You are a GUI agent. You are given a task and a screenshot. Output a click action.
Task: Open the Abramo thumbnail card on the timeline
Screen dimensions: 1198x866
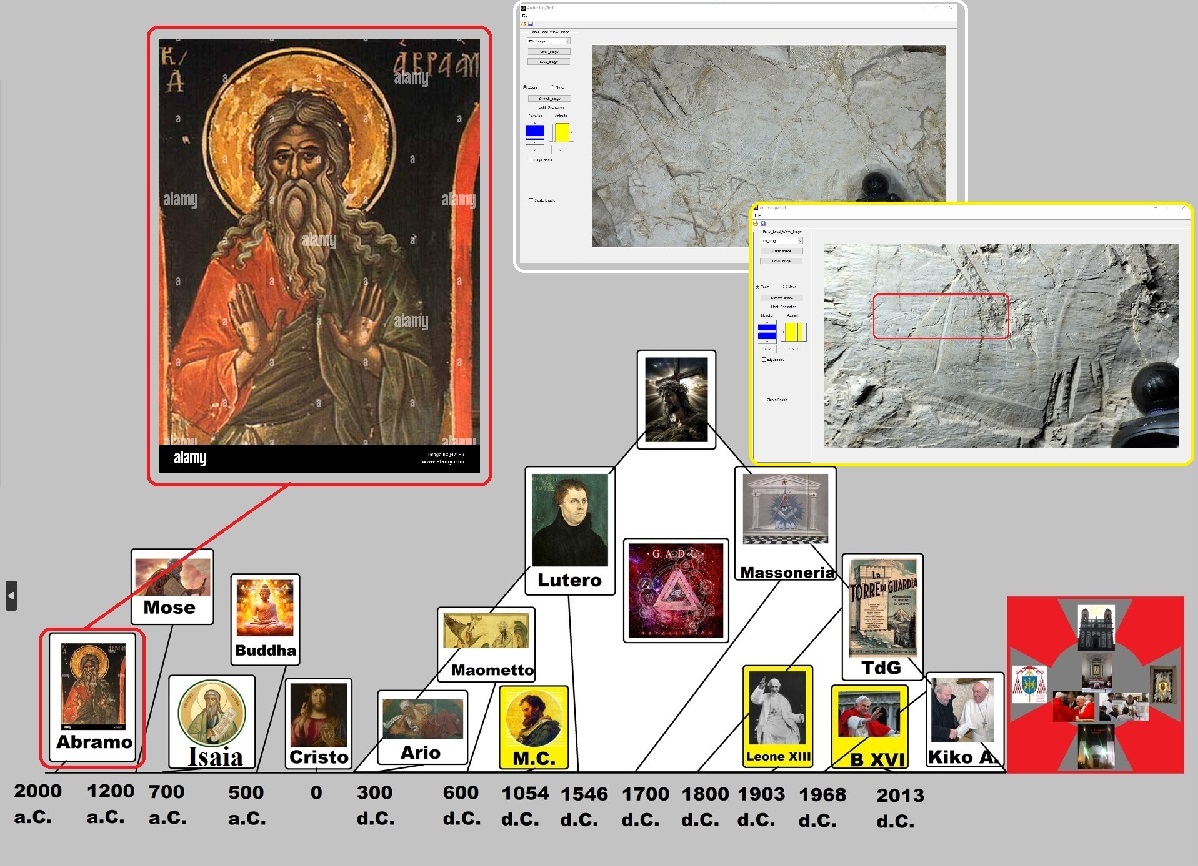coord(92,697)
